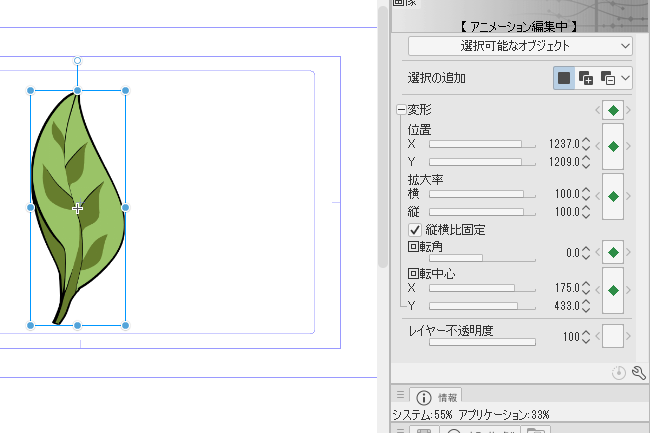Open the wrench sub tool detail settings

(637, 373)
